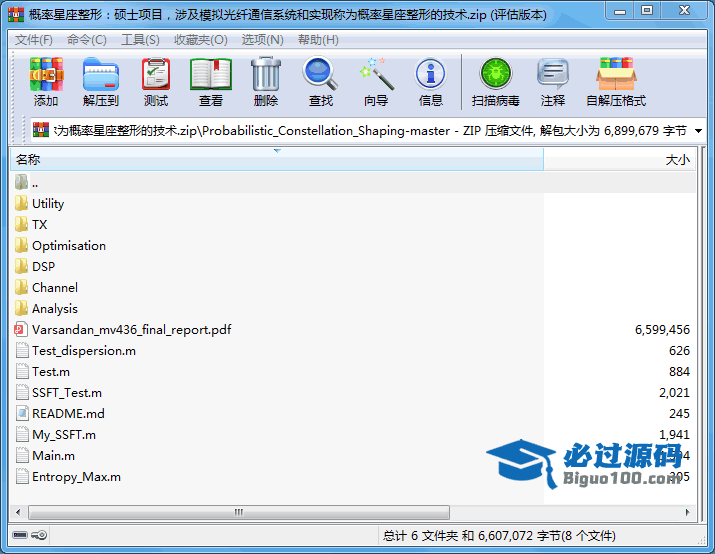Open the 选项(N) menu
The image size is (715, 554).
click(x=263, y=40)
